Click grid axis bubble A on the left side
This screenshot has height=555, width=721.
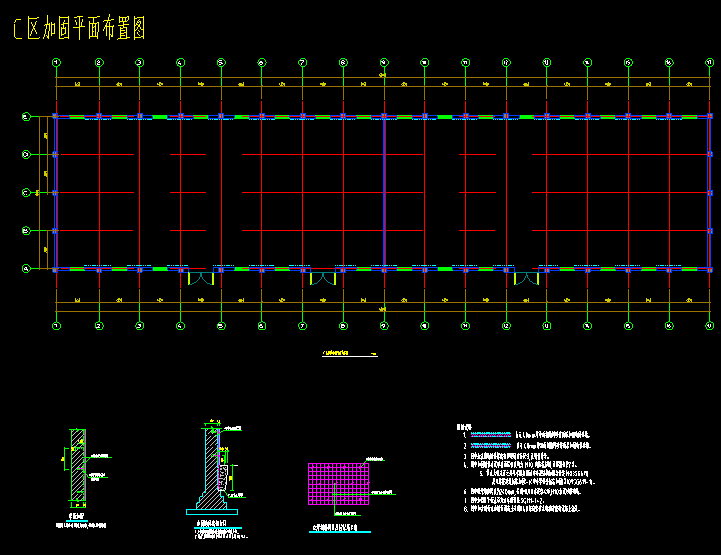[26, 269]
